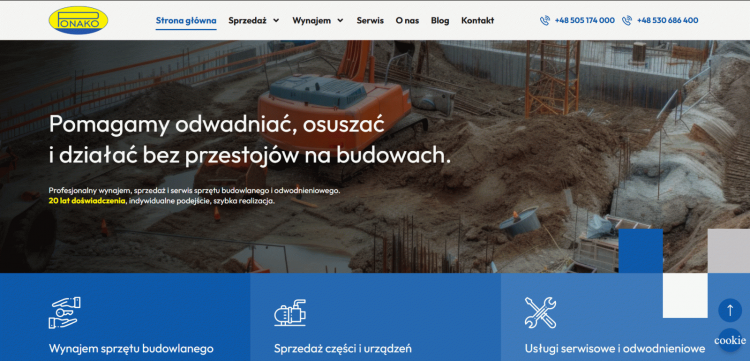Open the Sprzedaż menu item

pyautogui.click(x=247, y=21)
